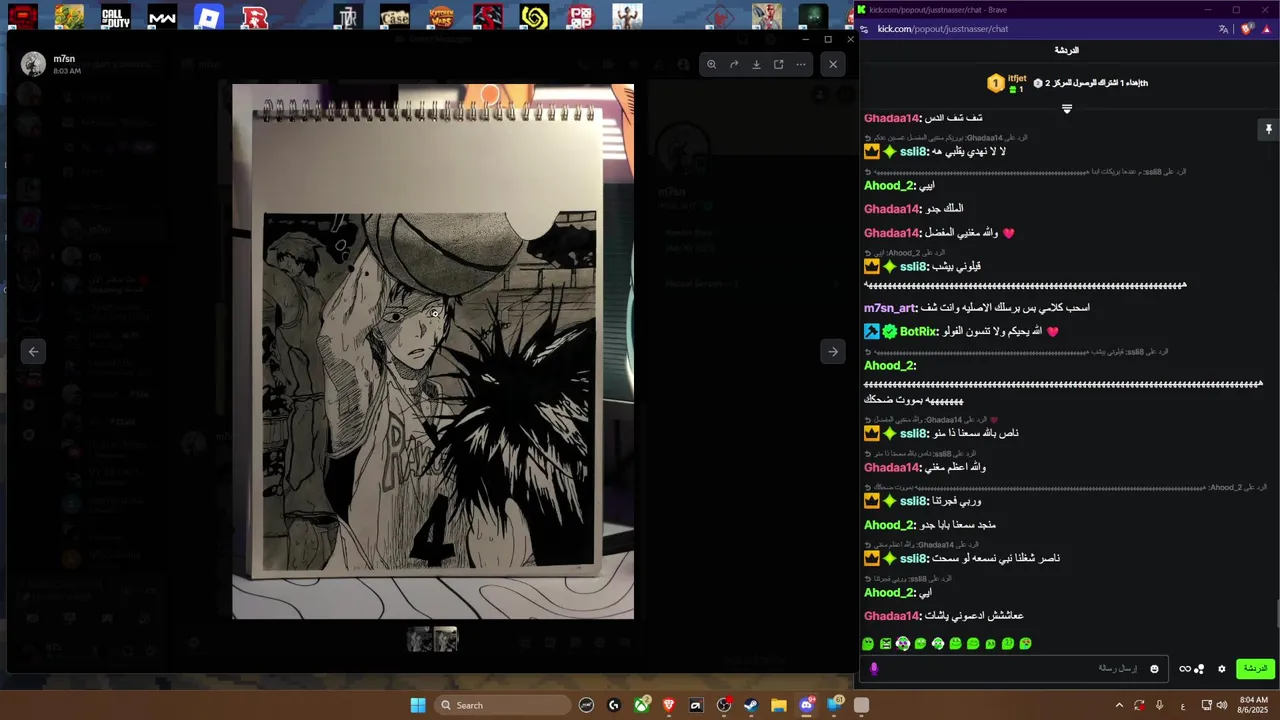
Task: Click the m7sn username in the viewer header
Action: coord(64,59)
